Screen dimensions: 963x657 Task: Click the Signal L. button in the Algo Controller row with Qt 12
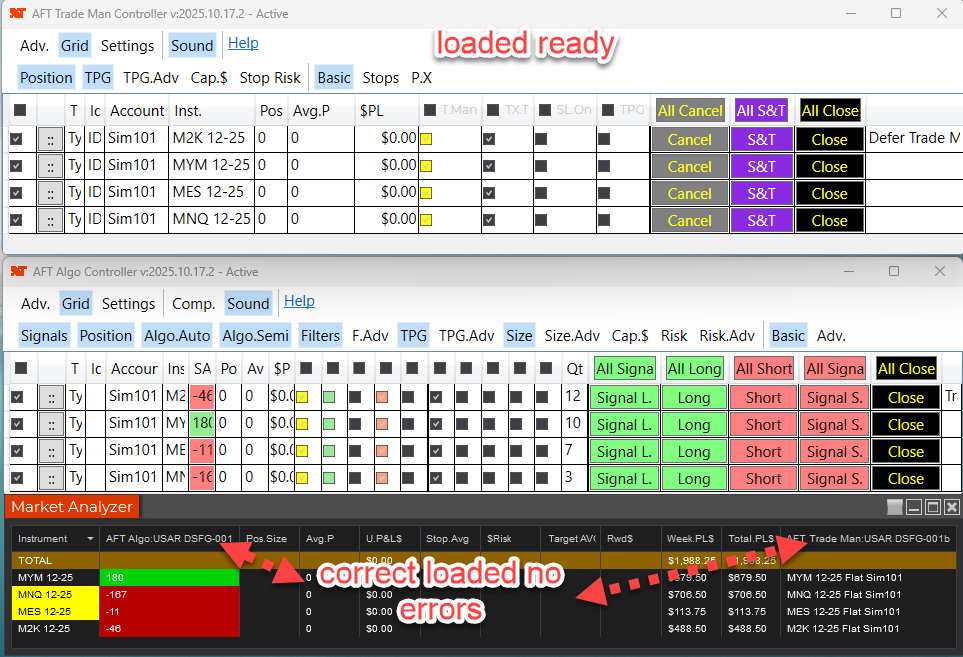[624, 397]
